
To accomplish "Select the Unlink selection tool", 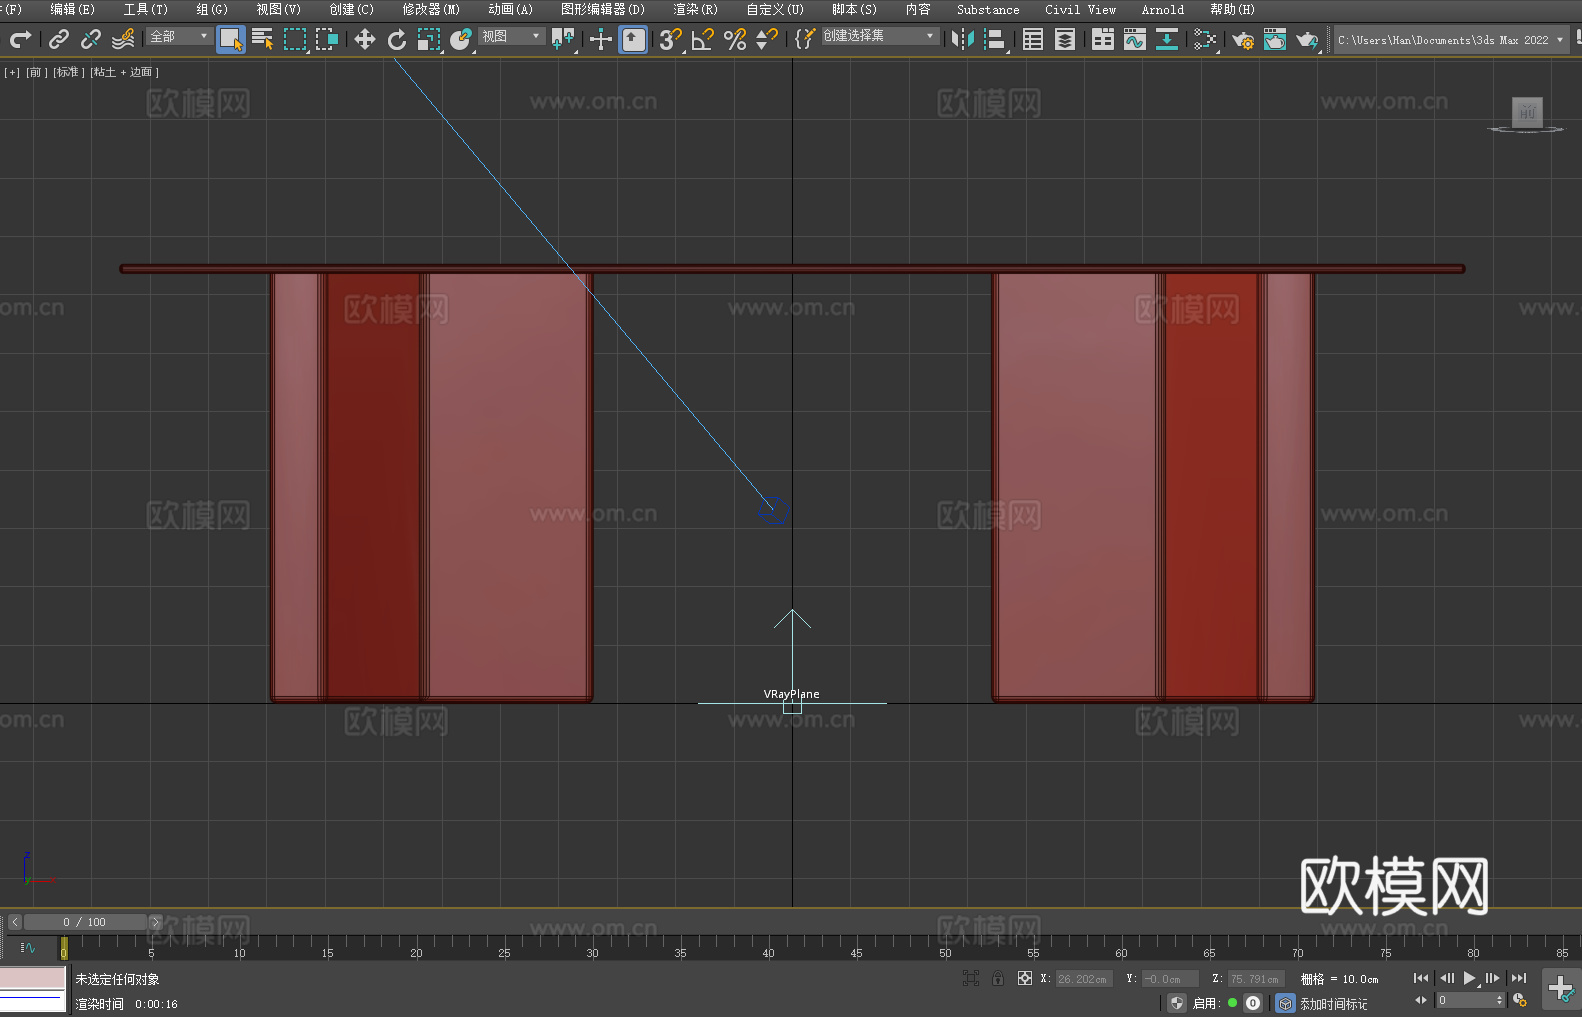I will point(91,39).
